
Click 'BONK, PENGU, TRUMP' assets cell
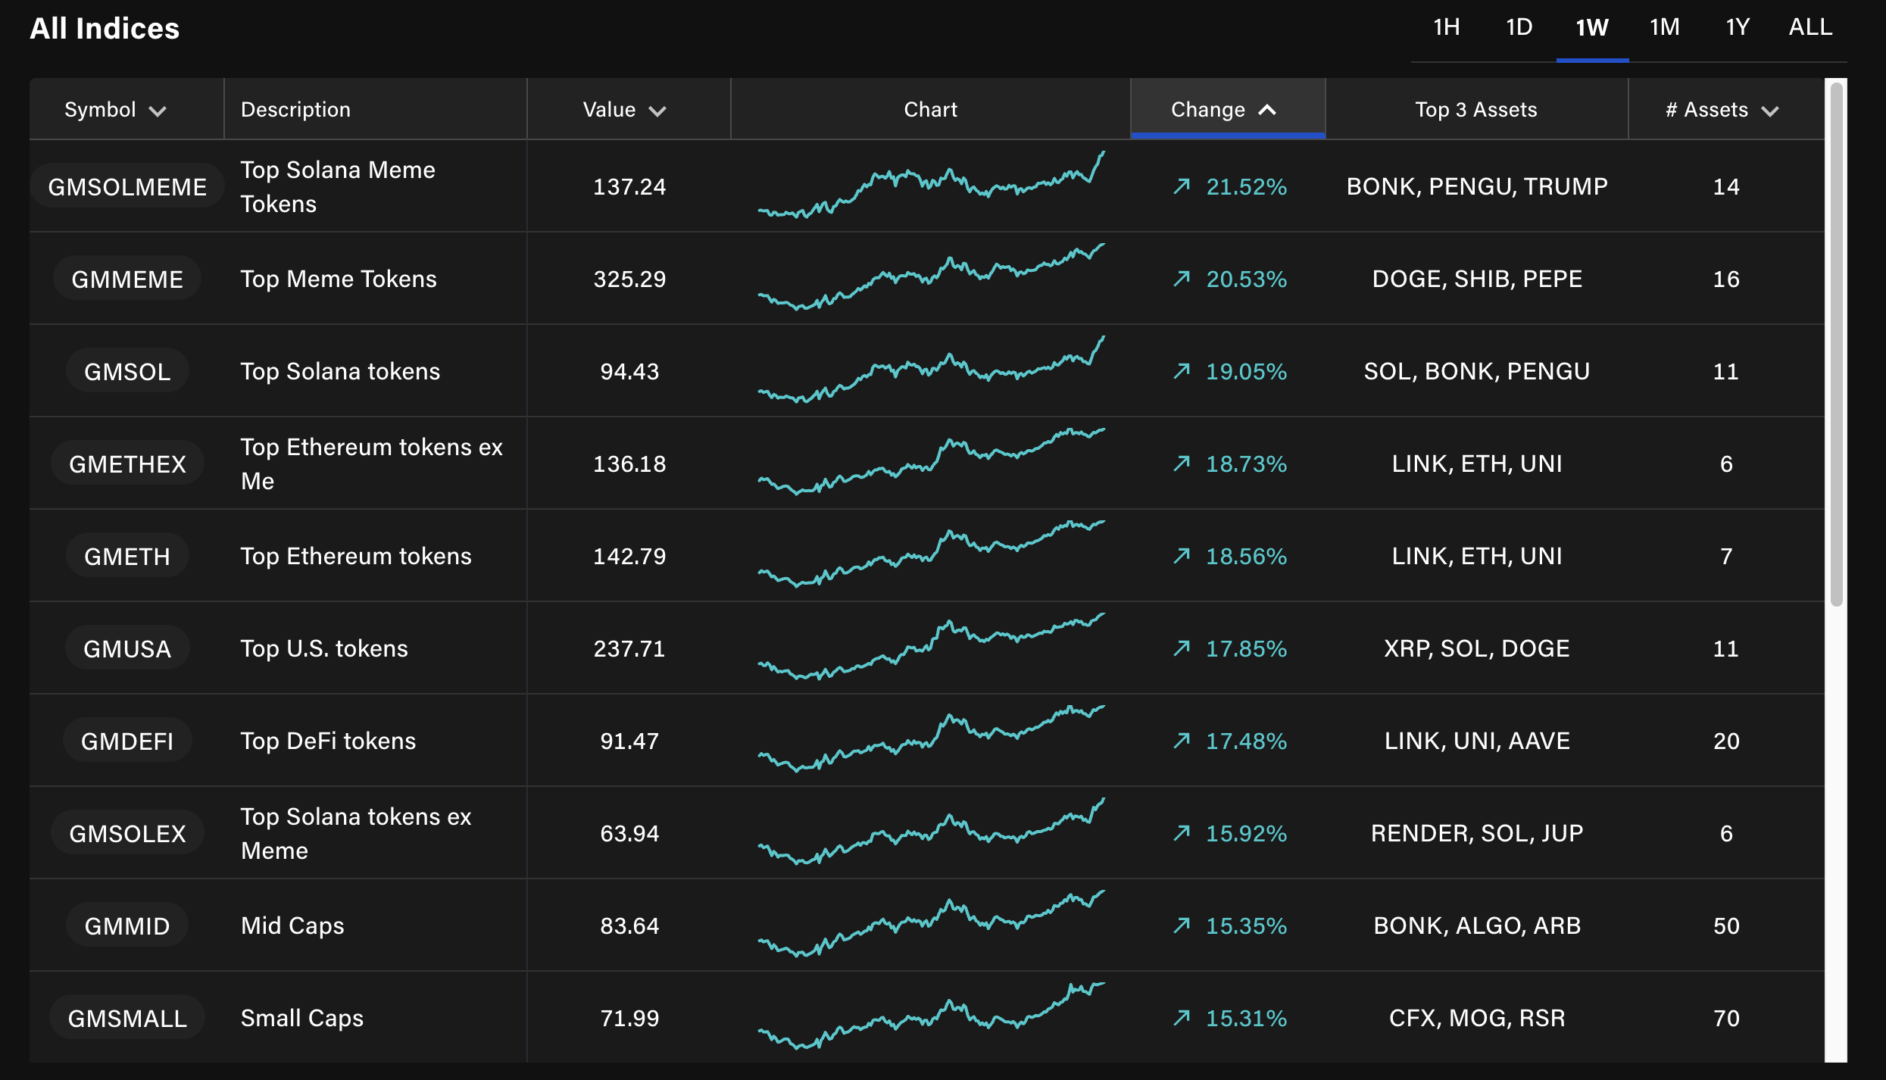point(1477,187)
